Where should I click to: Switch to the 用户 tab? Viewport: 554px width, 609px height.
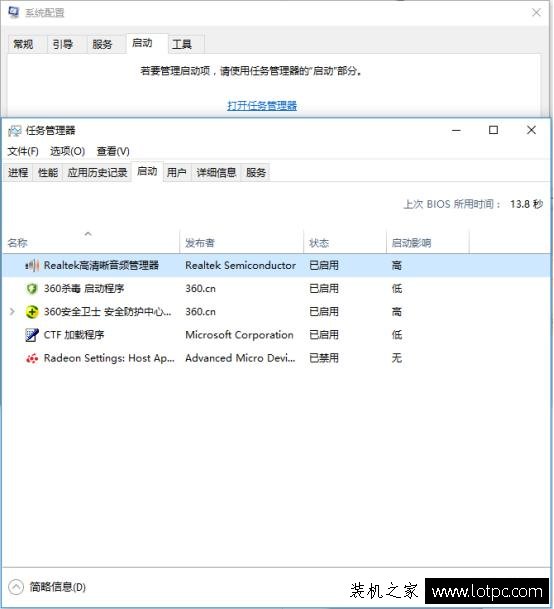176,172
